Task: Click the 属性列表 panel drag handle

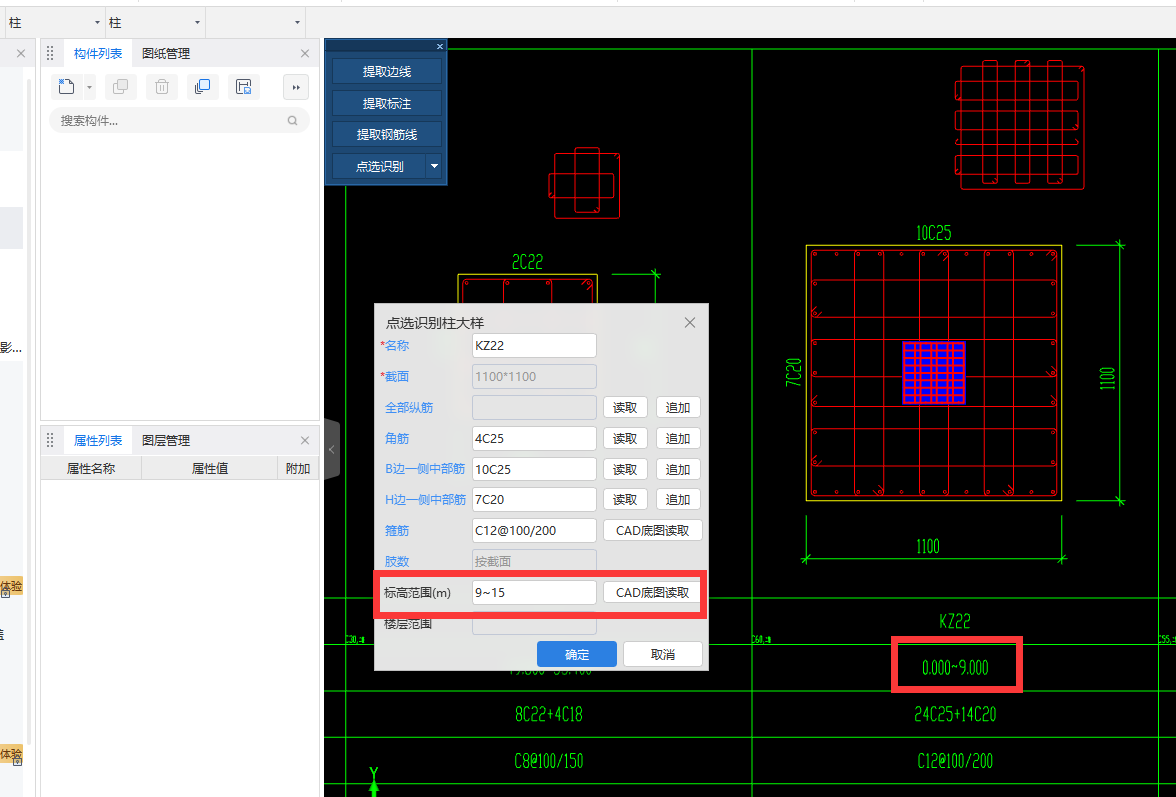Action: (50, 440)
